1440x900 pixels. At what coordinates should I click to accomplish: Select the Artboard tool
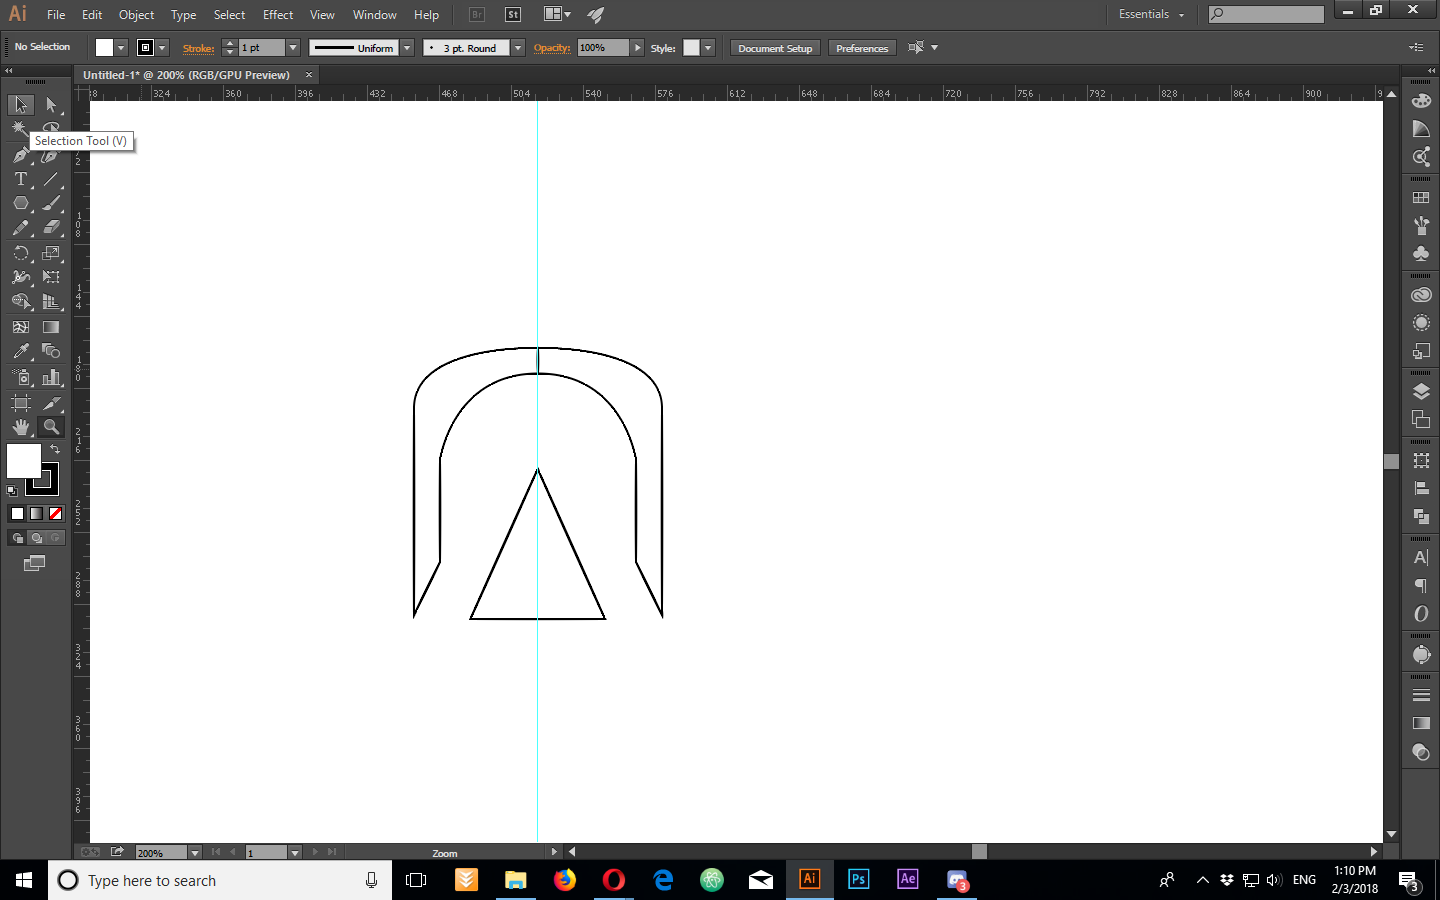[x=21, y=402]
